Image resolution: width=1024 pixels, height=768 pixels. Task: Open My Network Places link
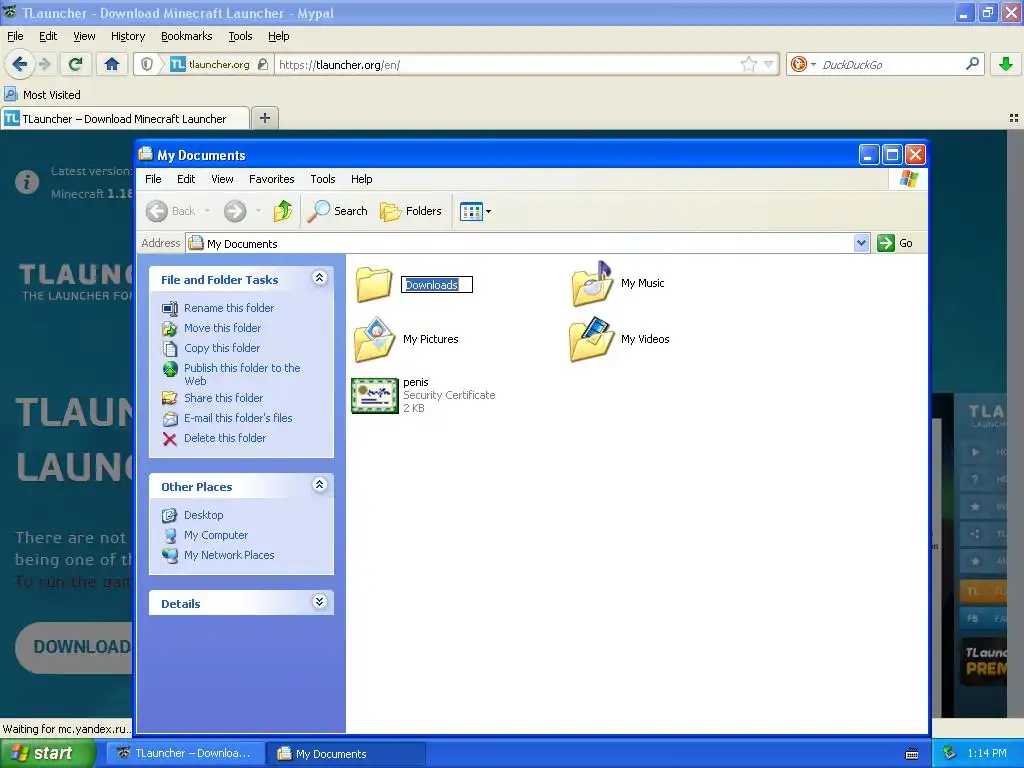[x=229, y=555]
